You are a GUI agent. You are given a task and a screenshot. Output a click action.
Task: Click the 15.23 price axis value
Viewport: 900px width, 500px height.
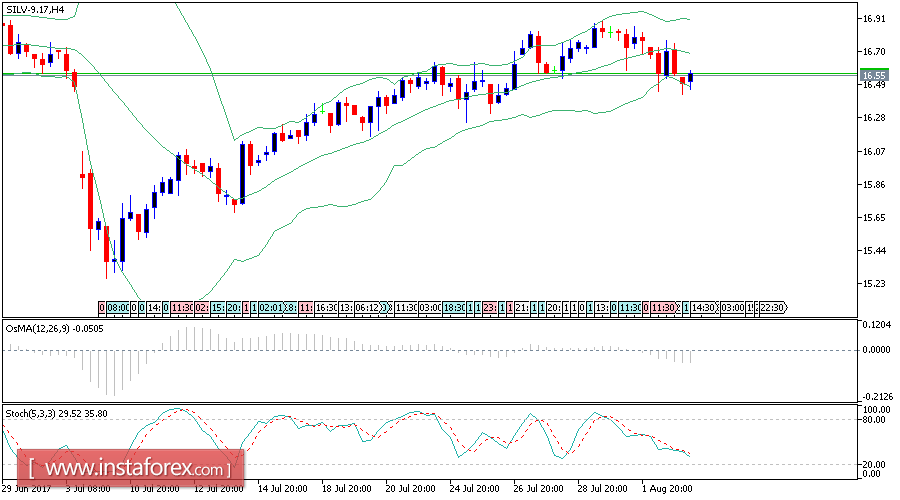(874, 284)
